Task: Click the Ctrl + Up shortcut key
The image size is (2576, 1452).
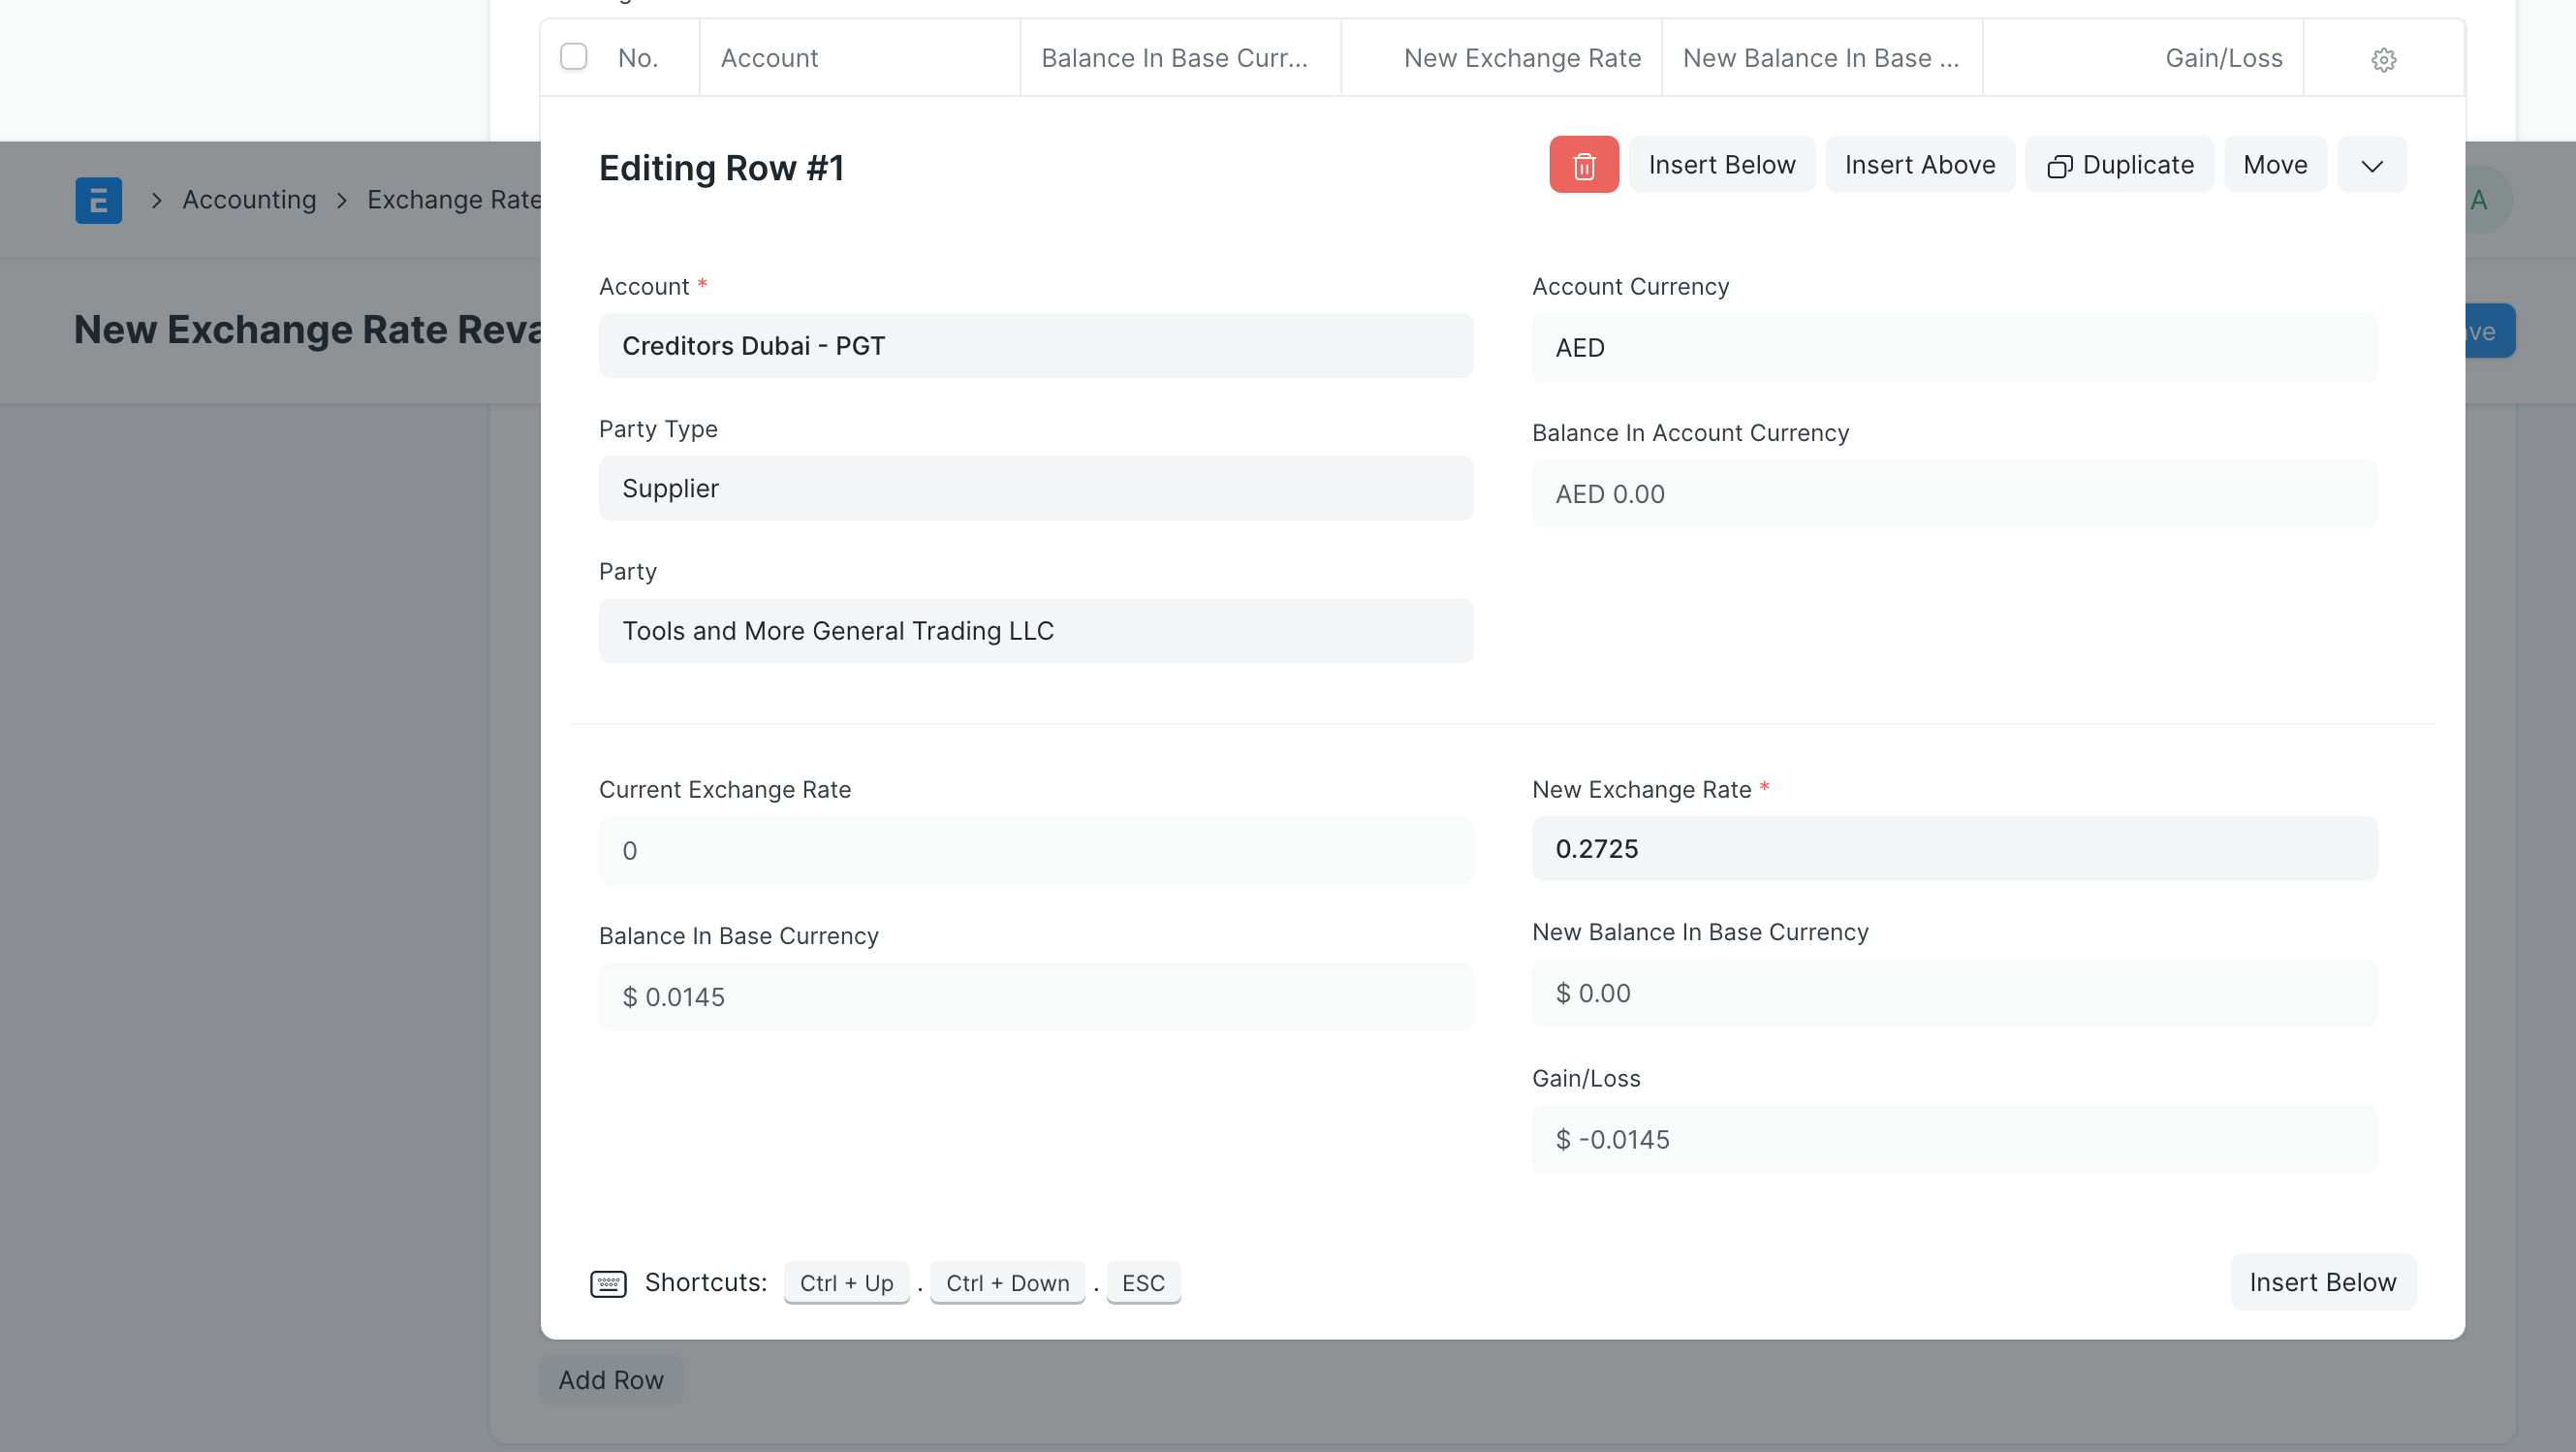Action: [x=846, y=1283]
